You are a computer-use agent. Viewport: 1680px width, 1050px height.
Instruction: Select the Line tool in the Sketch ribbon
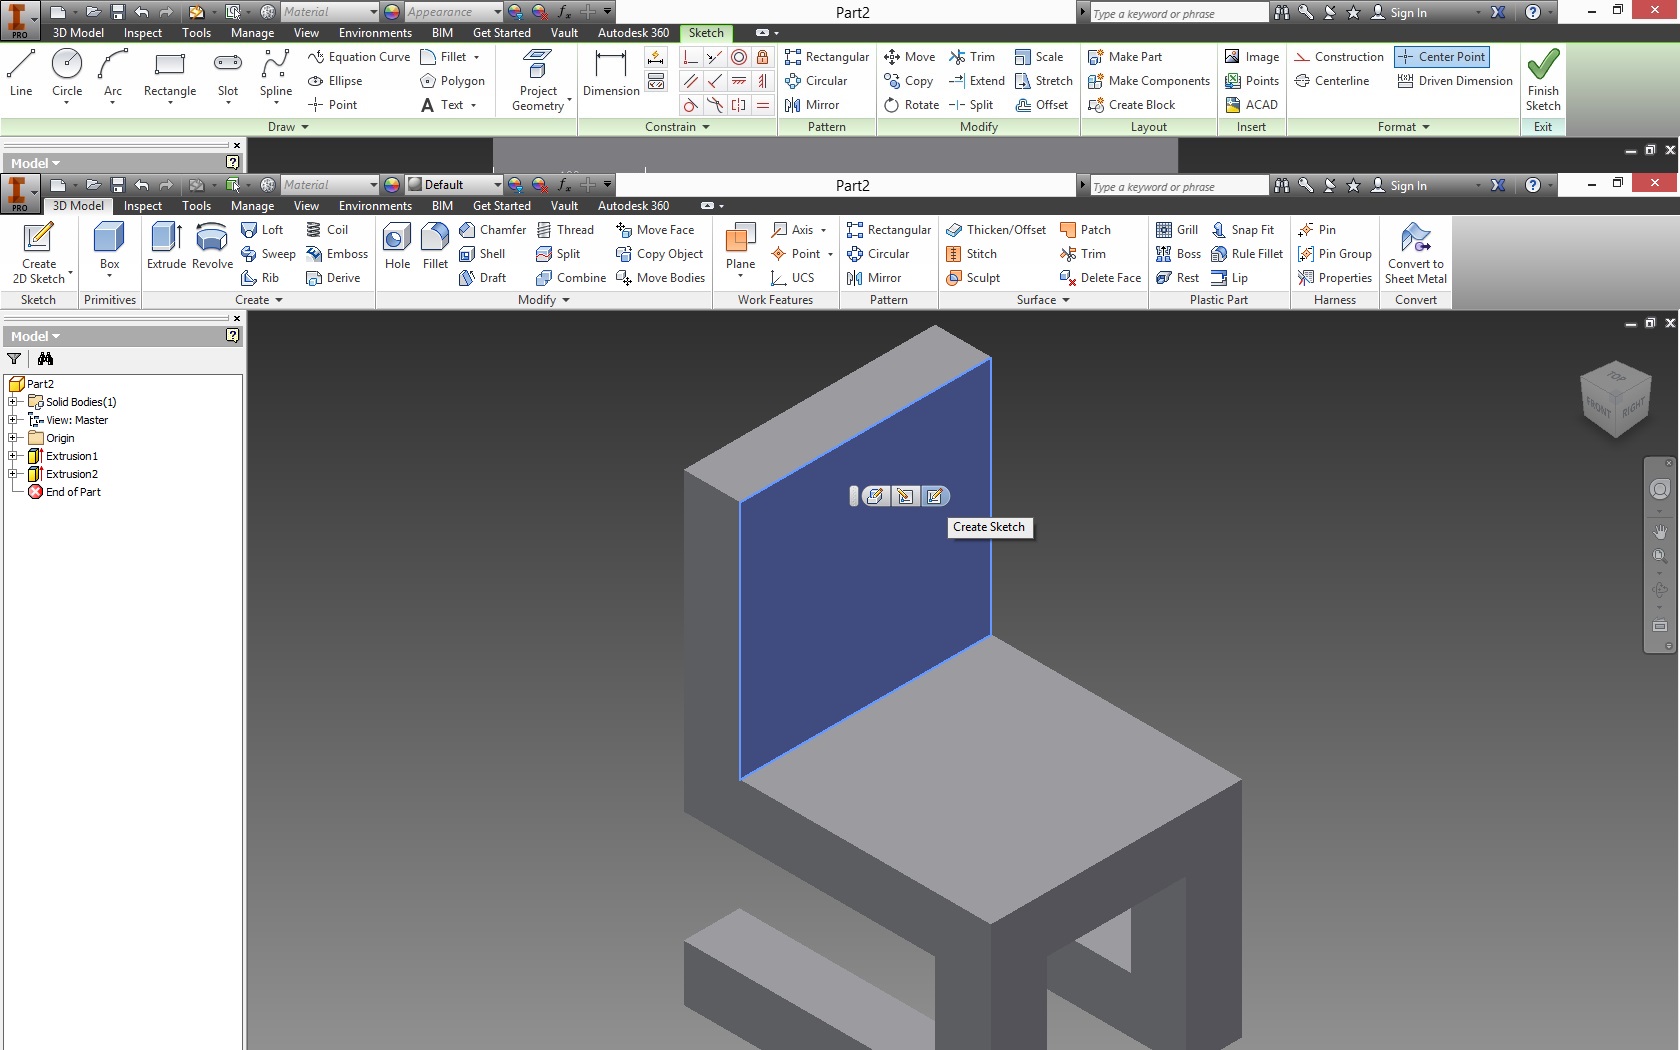point(21,73)
